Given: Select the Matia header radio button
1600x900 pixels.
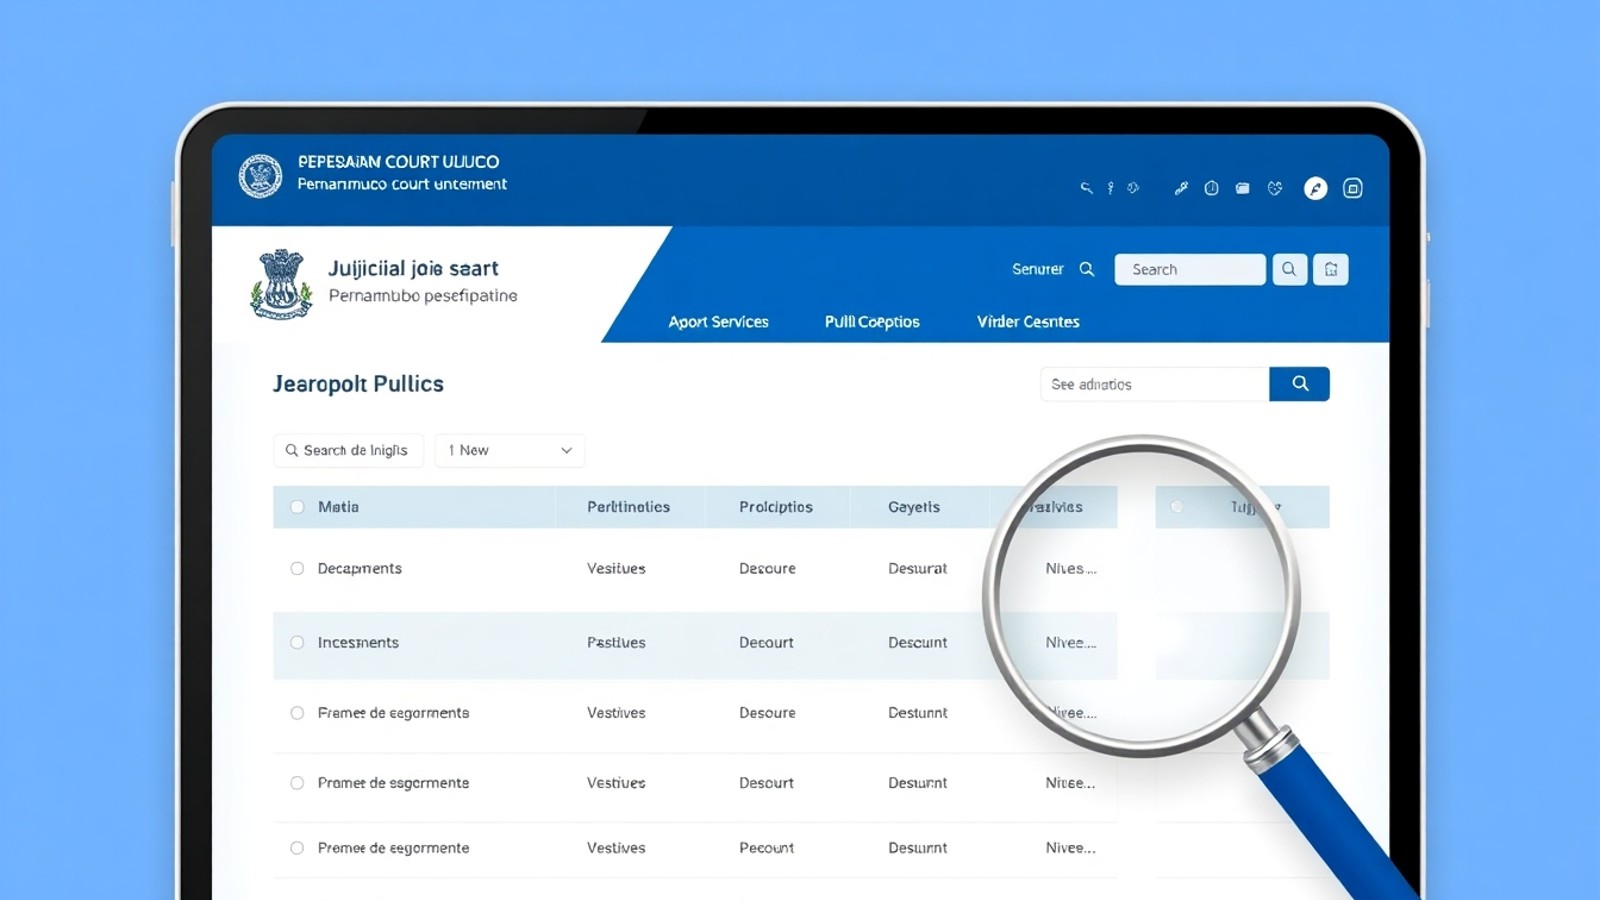Looking at the screenshot, I should pyautogui.click(x=297, y=507).
